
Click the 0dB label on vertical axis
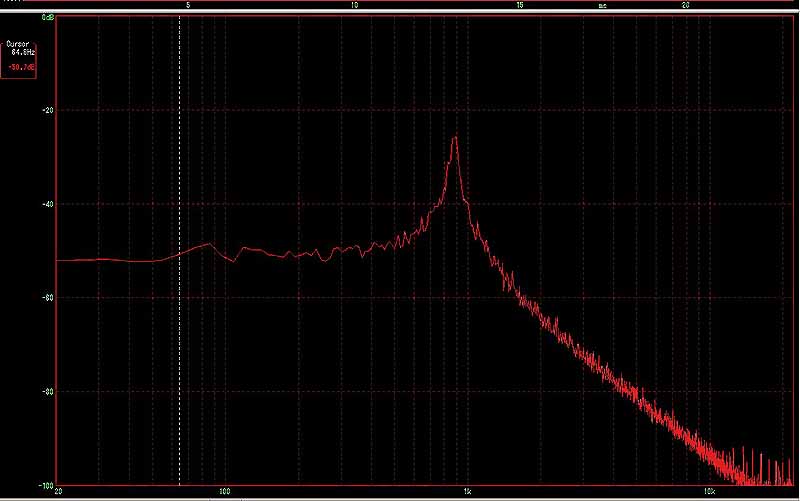tap(47, 17)
